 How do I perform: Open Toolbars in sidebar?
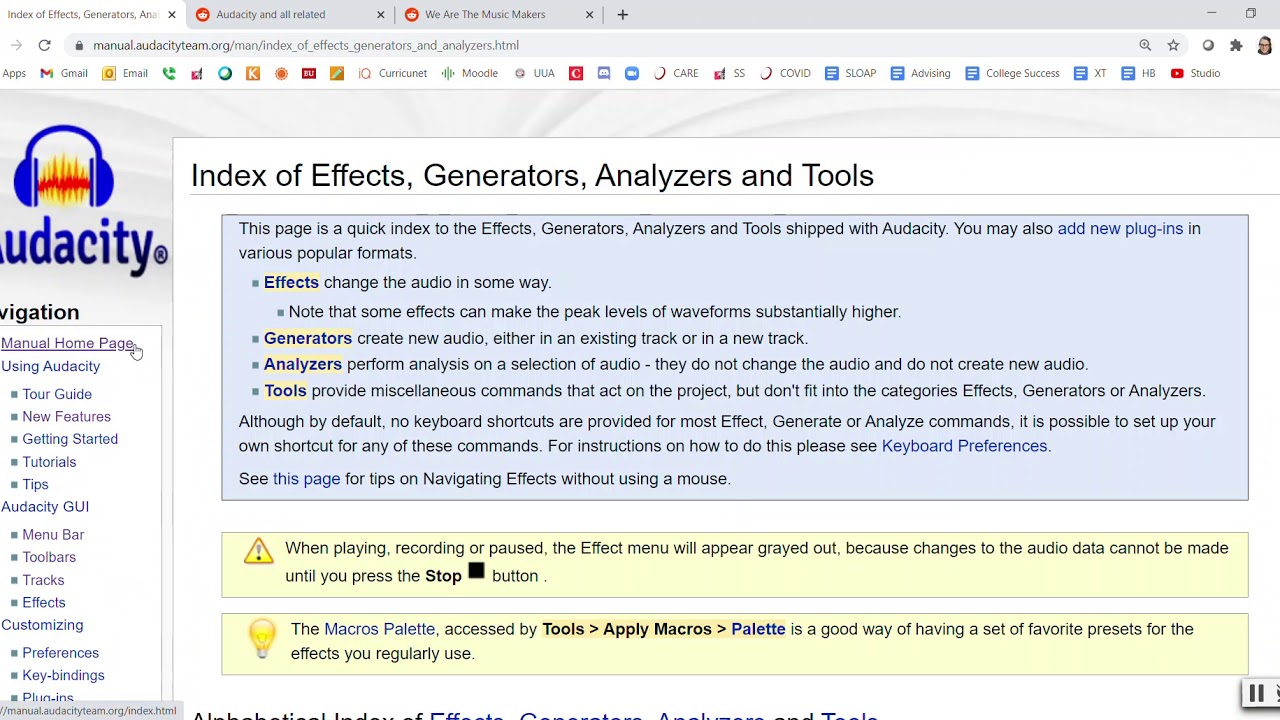pyautogui.click(x=49, y=557)
